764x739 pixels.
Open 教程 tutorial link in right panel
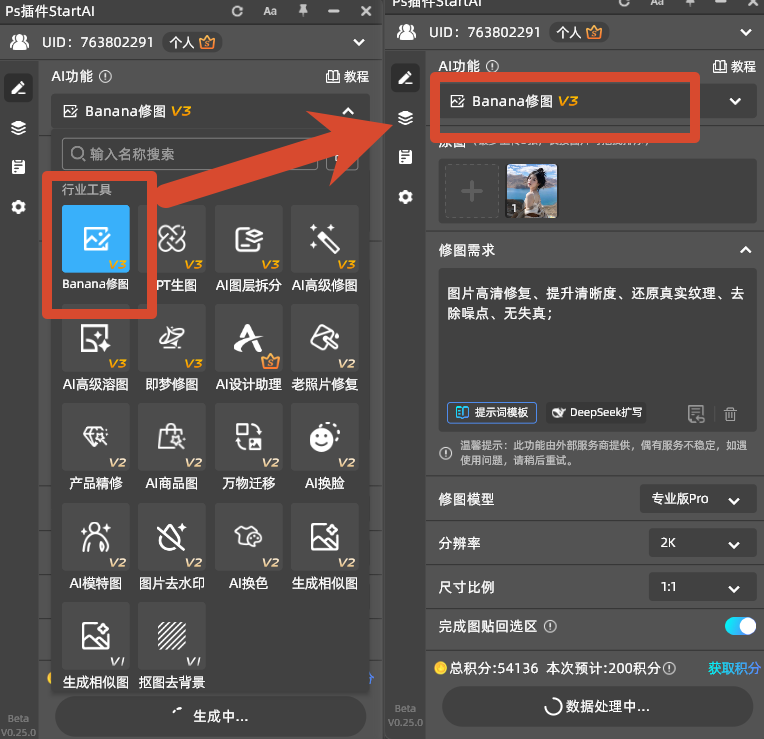point(734,66)
